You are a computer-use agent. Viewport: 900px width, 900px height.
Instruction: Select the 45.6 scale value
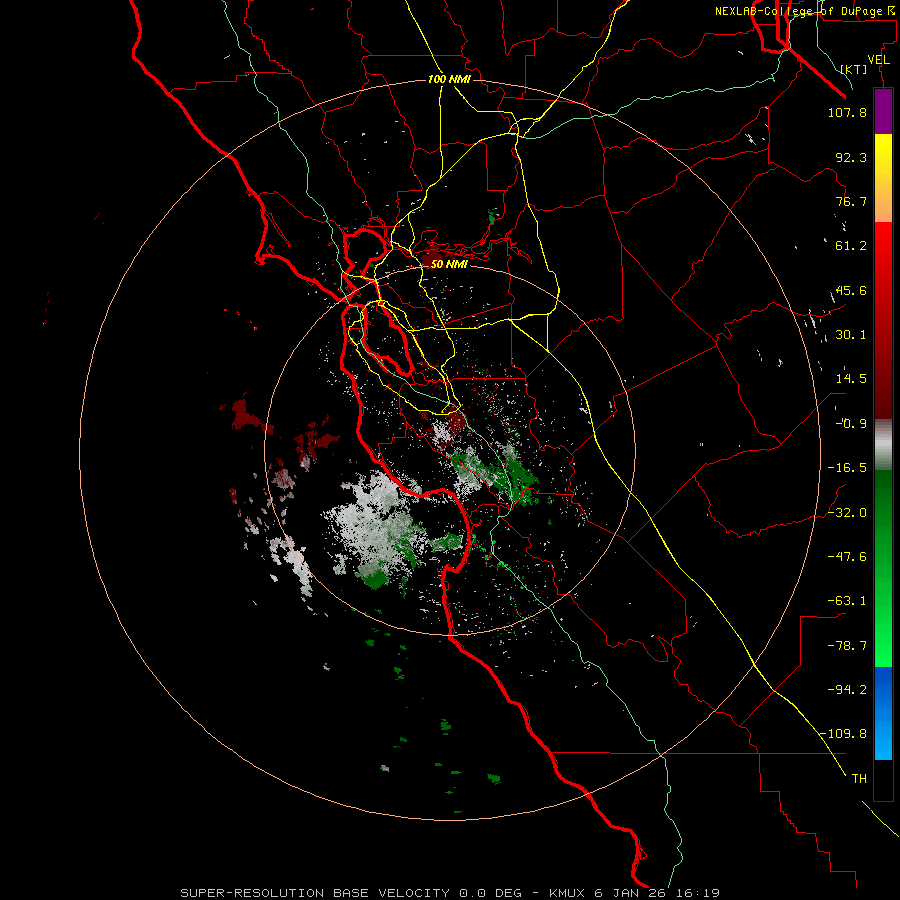coord(851,290)
